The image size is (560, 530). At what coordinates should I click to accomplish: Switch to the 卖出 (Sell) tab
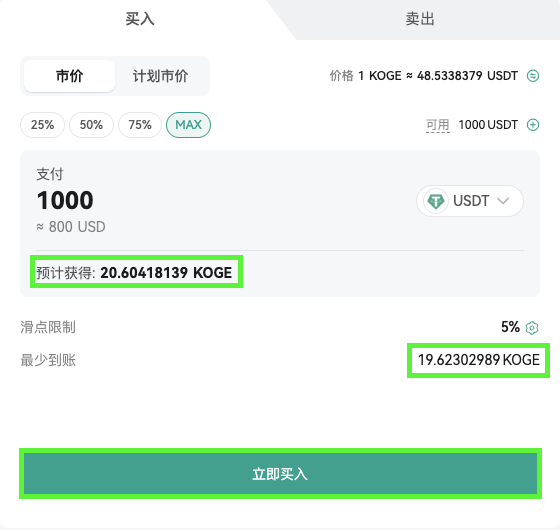(x=420, y=19)
